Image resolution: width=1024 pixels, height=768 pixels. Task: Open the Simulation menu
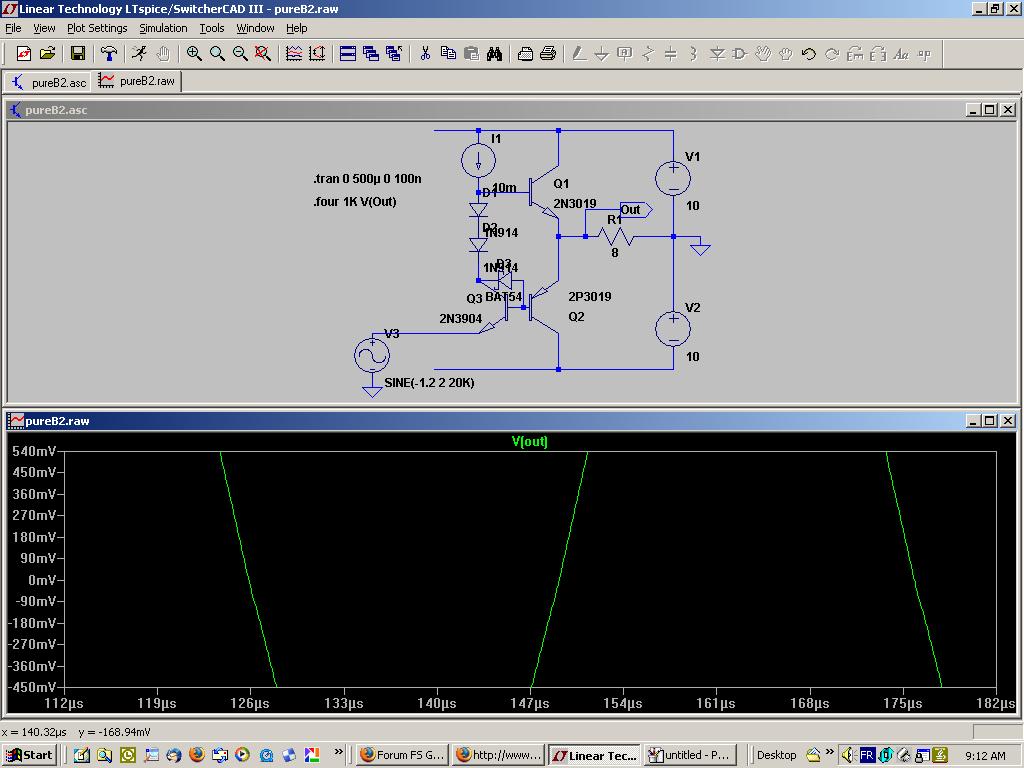[x=163, y=28]
